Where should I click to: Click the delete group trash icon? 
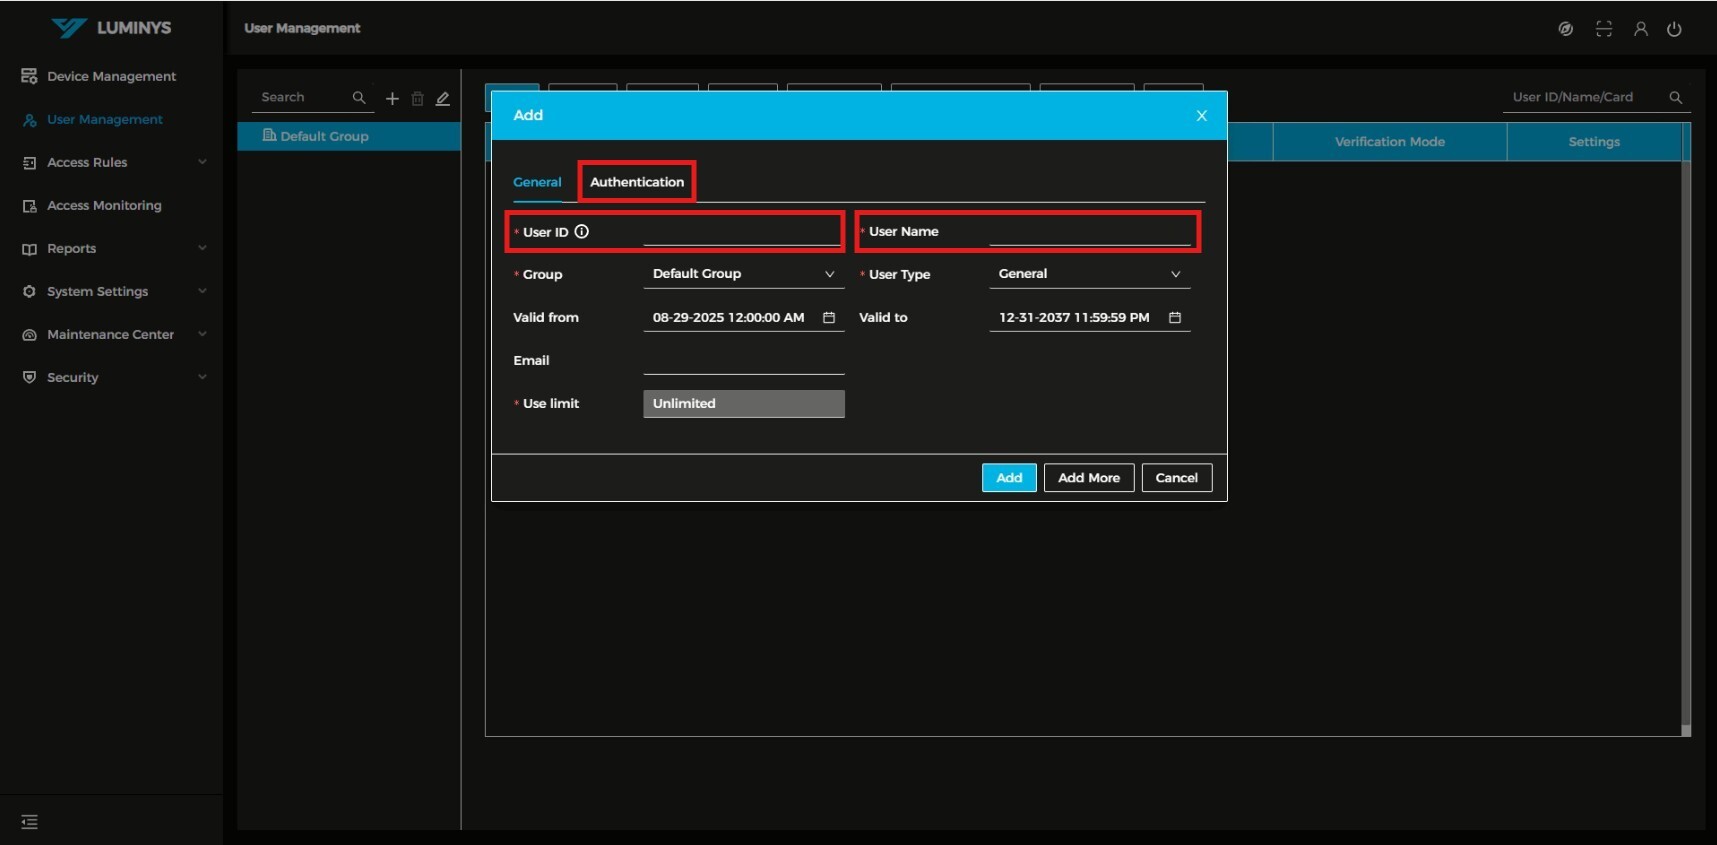(x=418, y=98)
